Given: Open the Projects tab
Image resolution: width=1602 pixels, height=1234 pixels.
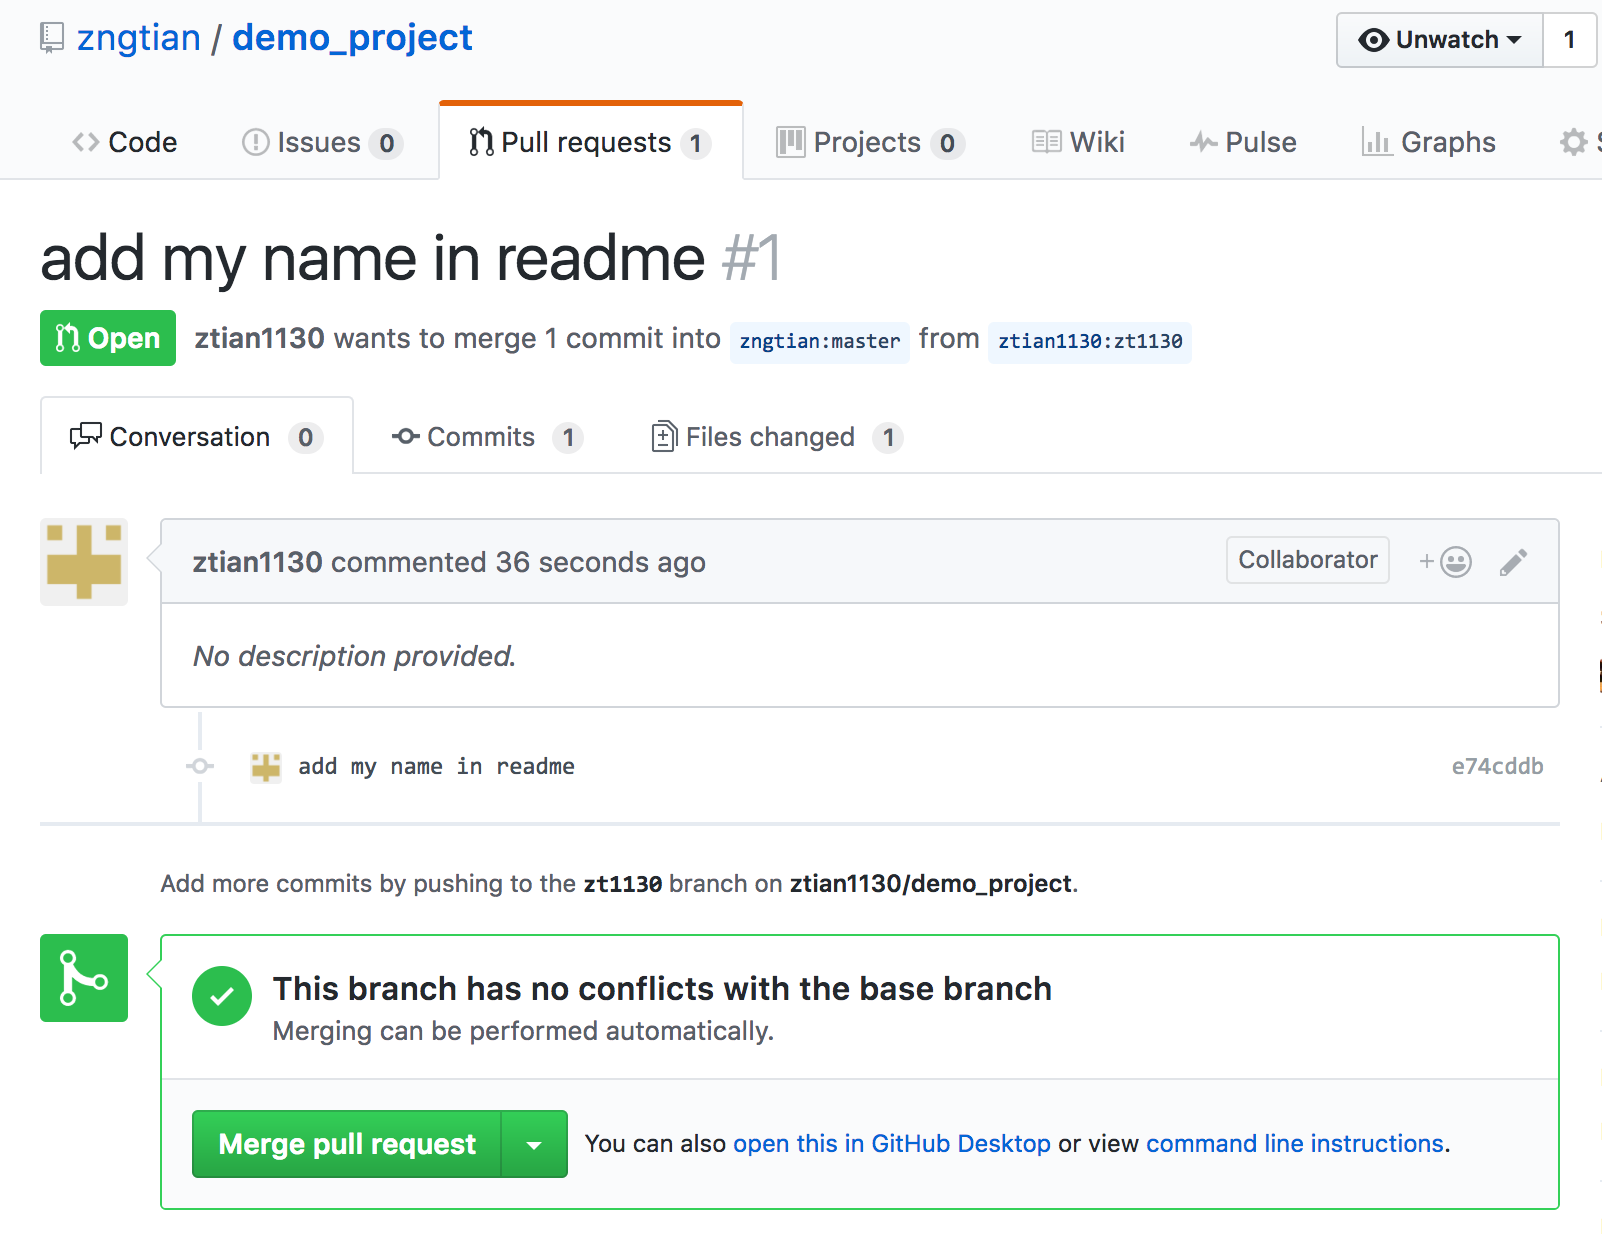Looking at the screenshot, I should click(870, 142).
